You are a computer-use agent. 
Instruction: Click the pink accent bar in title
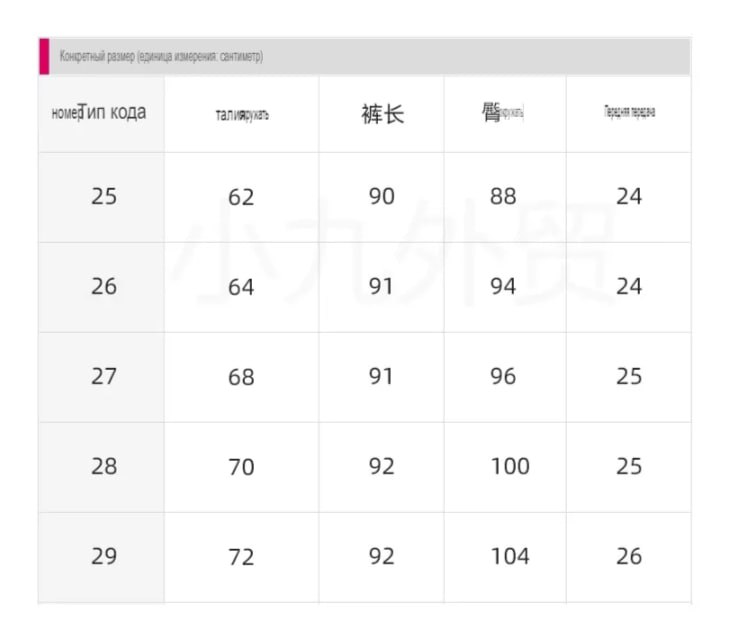pos(44,57)
